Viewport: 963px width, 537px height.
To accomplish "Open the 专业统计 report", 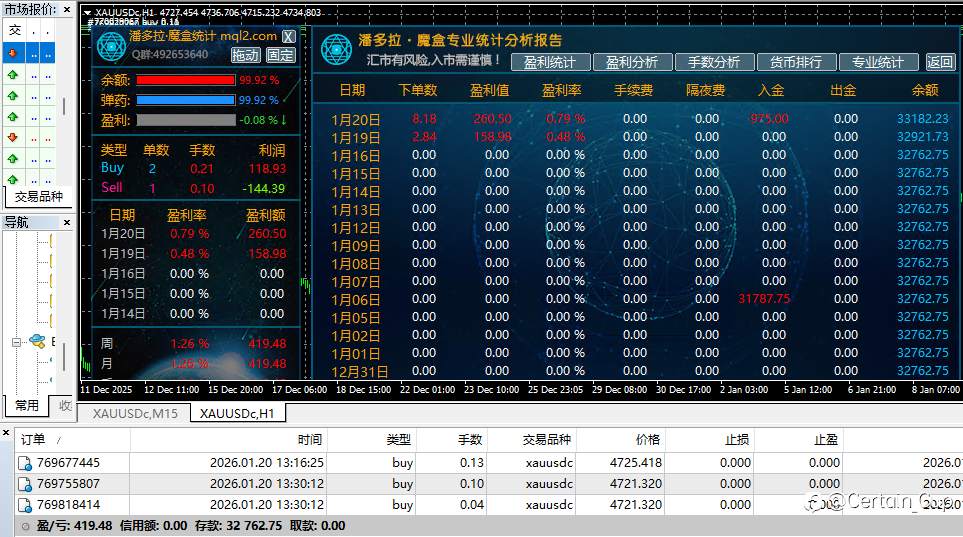I will point(878,62).
